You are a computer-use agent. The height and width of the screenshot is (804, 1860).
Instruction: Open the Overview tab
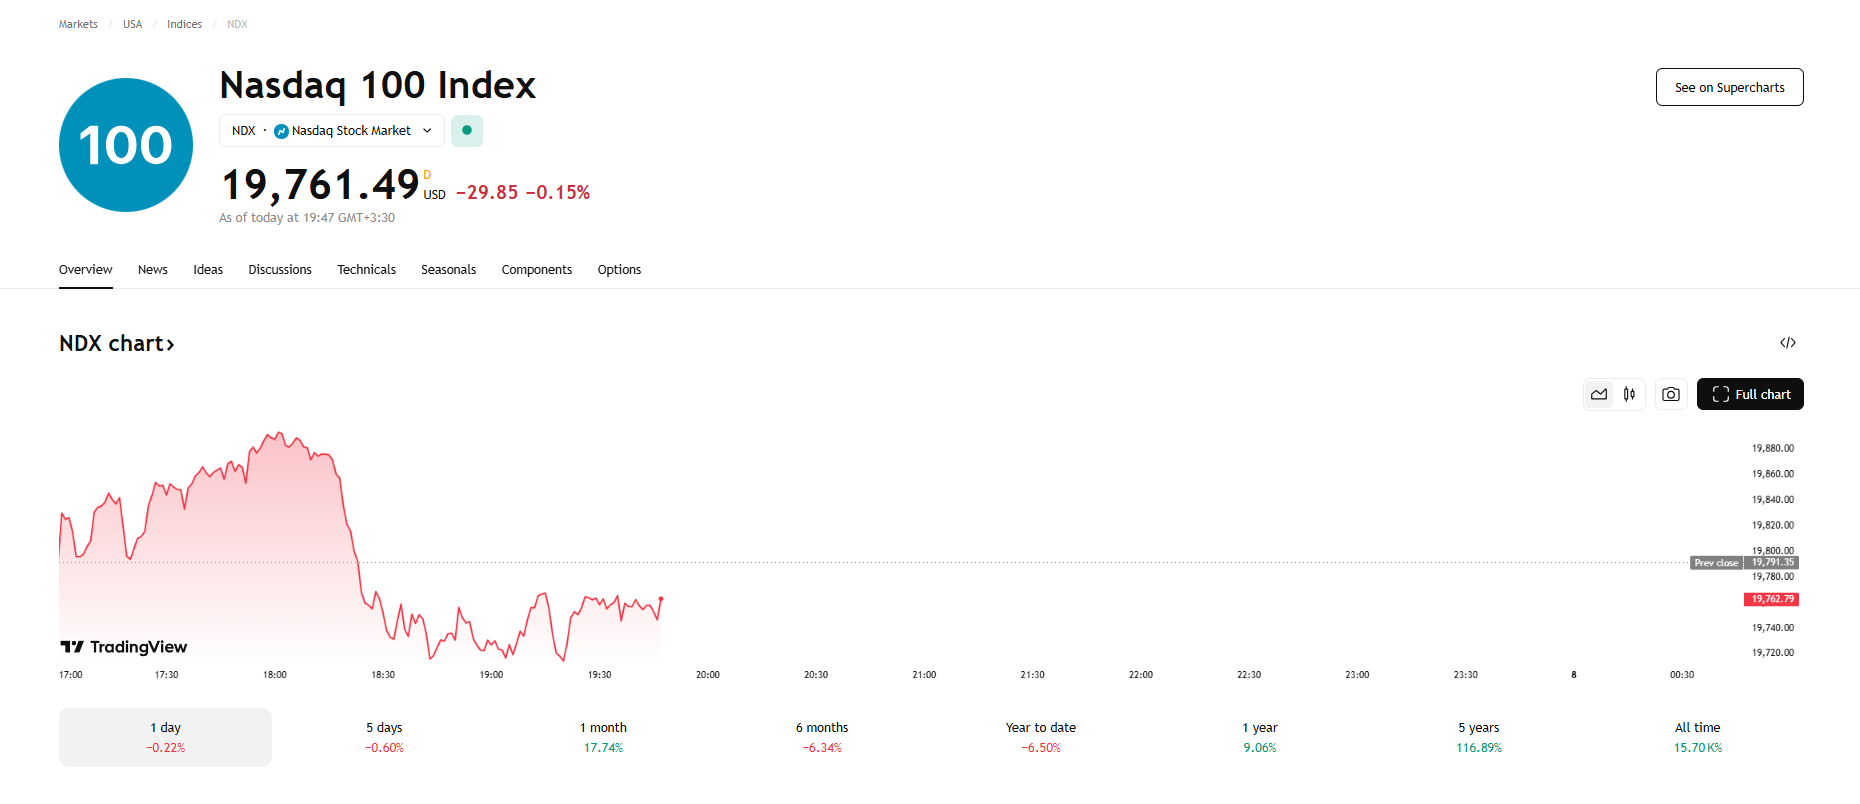tap(86, 270)
